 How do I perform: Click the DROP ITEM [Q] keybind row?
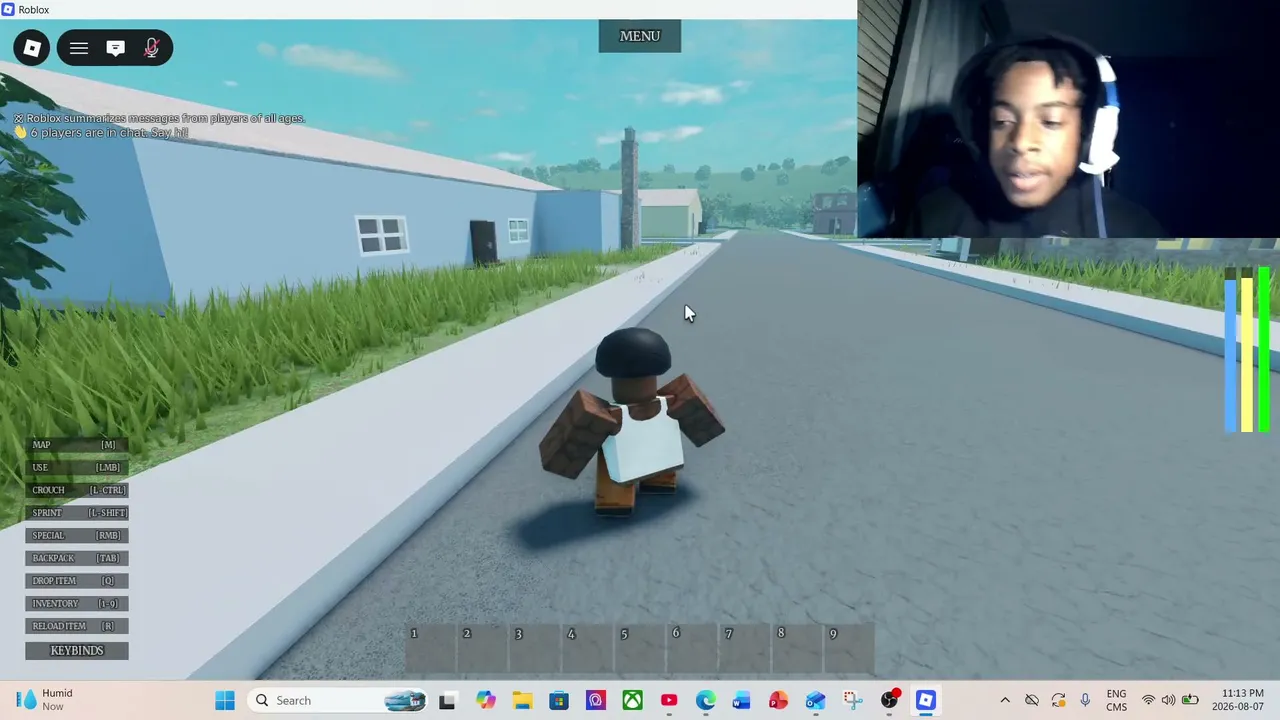point(77,581)
